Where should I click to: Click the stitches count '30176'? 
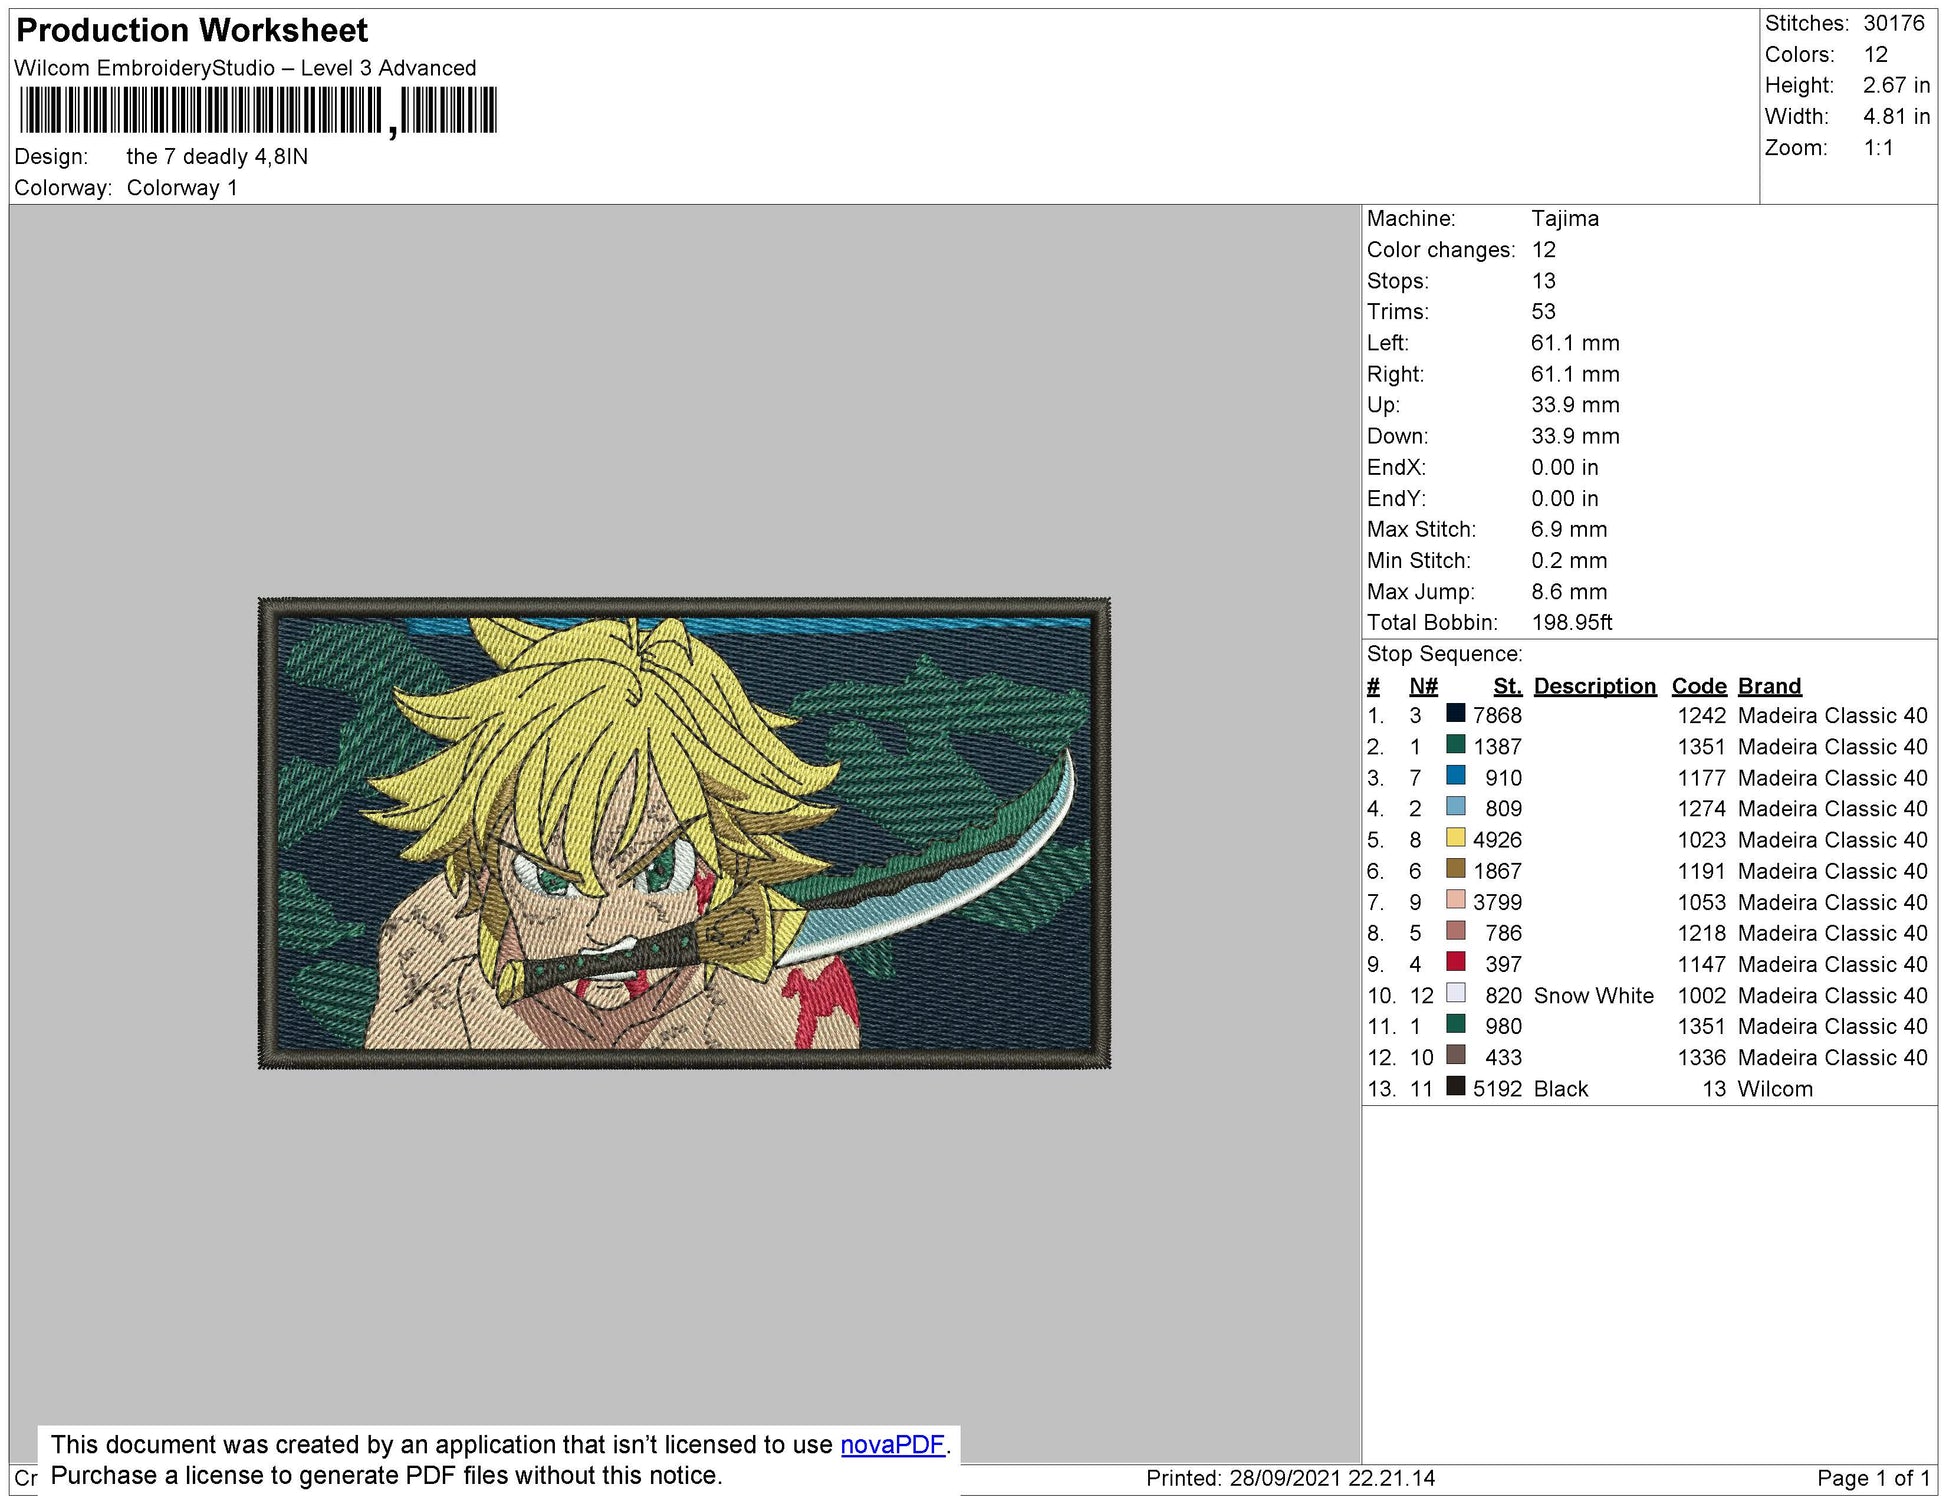point(1893,23)
